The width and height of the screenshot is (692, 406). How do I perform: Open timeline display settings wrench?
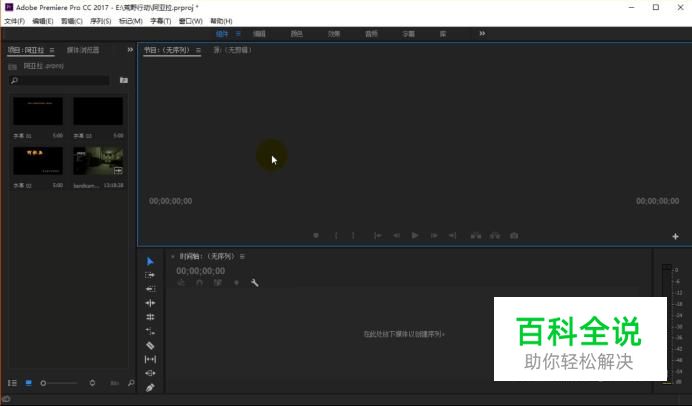pyautogui.click(x=254, y=283)
